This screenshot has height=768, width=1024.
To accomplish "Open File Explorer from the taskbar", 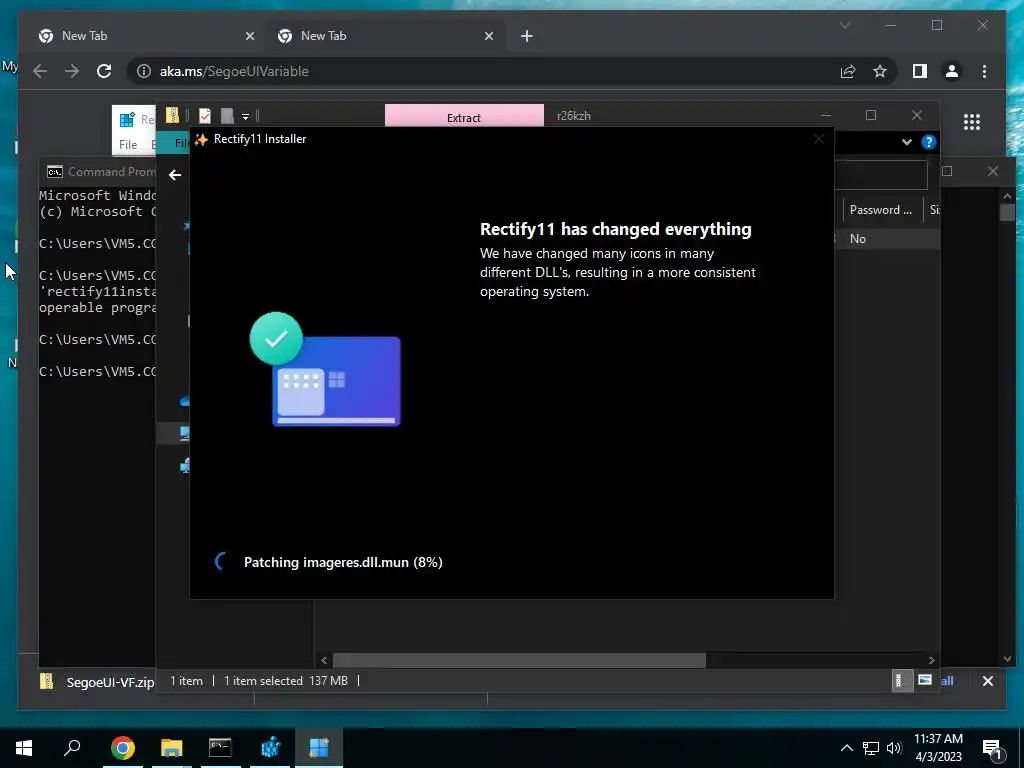I will [x=172, y=748].
